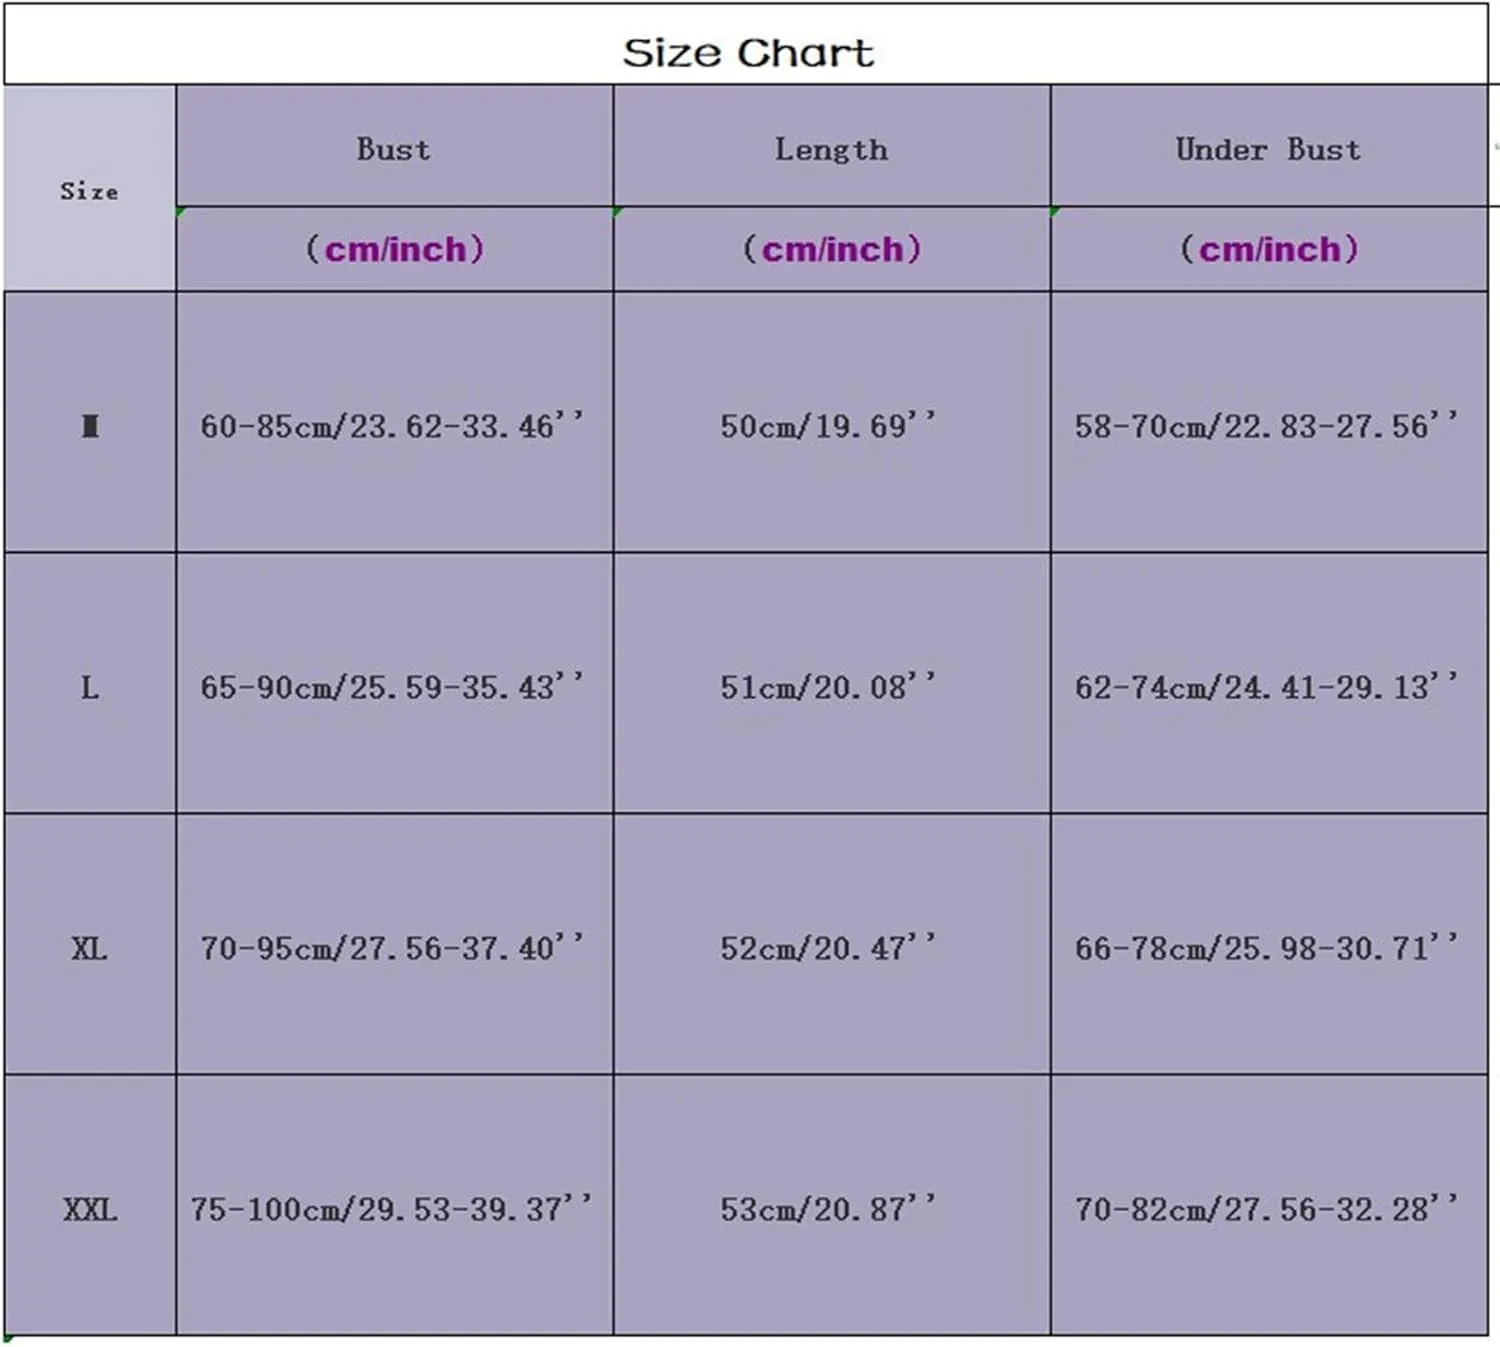The height and width of the screenshot is (1347, 1500).
Task: Click the Bust column header
Action: point(394,147)
